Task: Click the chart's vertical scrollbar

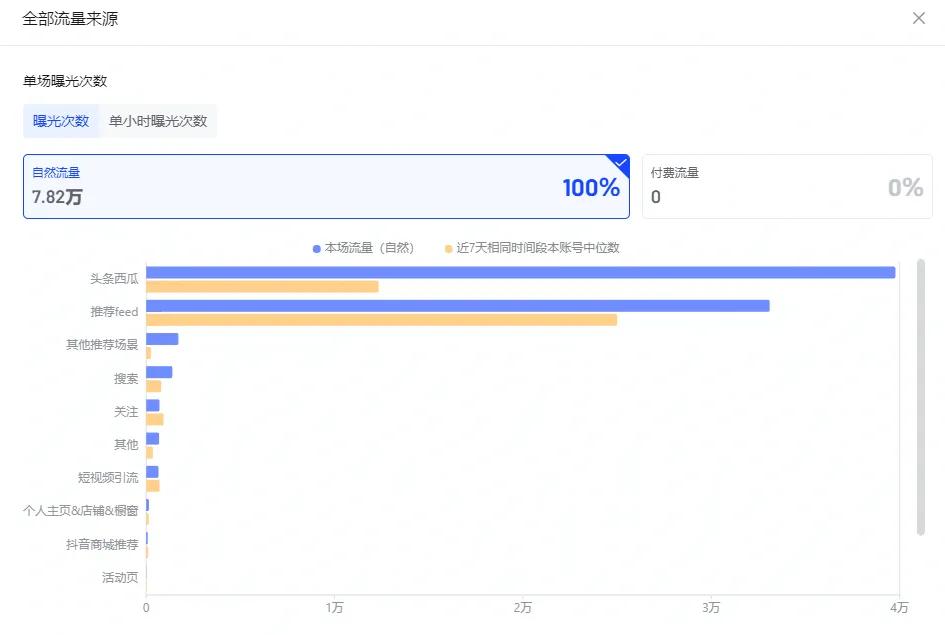Action: [921, 400]
